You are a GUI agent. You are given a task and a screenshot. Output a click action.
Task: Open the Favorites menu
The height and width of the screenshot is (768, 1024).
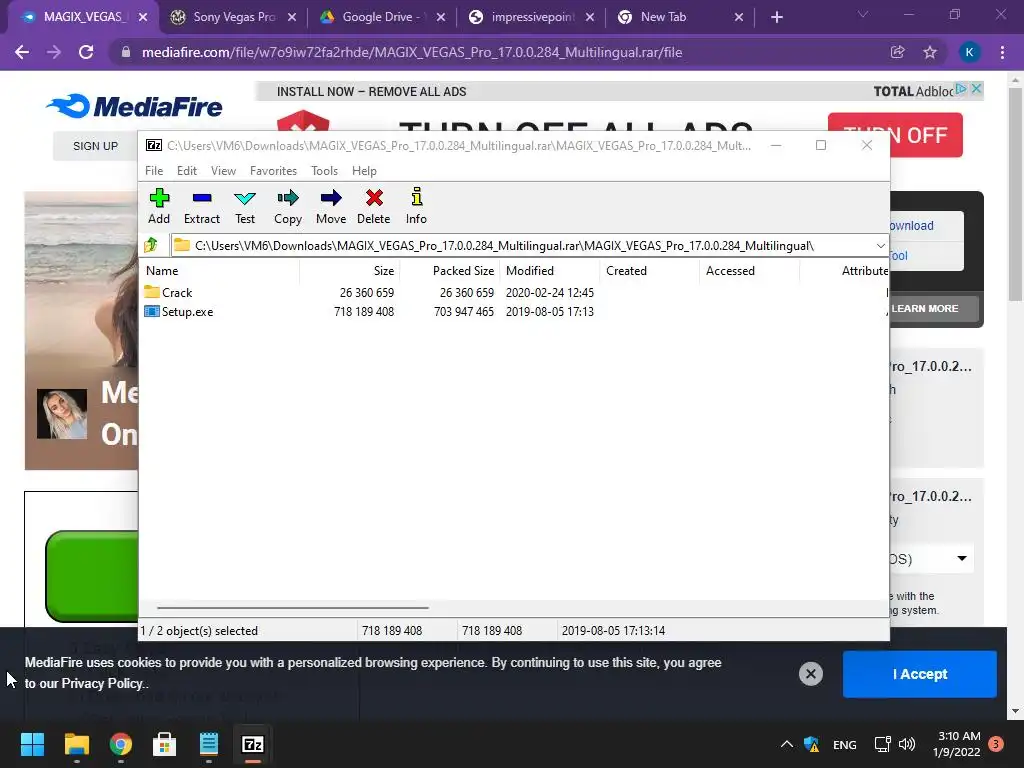click(273, 170)
